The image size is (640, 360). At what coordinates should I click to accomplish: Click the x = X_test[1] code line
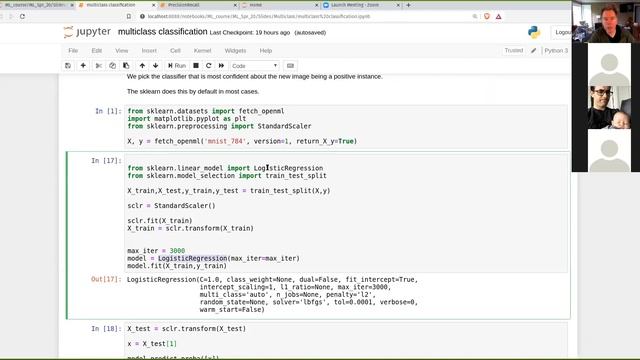click(x=152, y=344)
